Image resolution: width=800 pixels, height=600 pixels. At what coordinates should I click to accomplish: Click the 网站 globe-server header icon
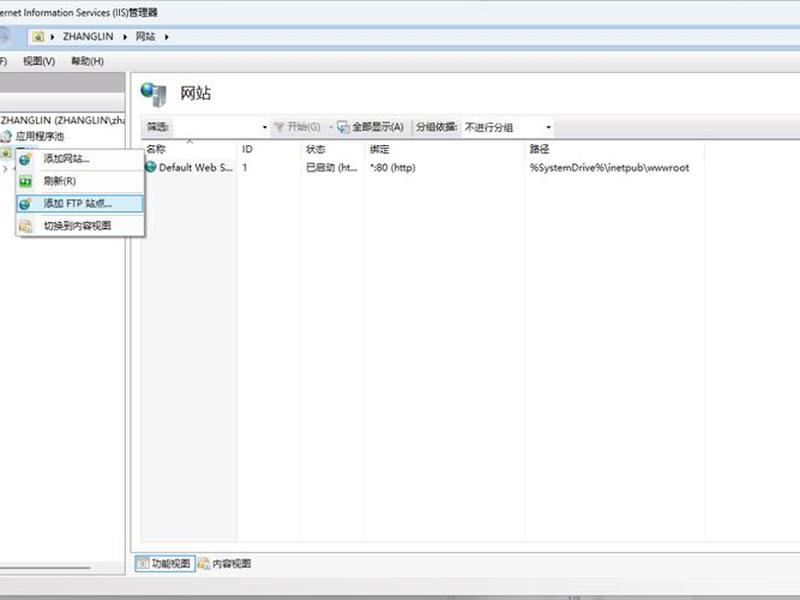coord(154,94)
